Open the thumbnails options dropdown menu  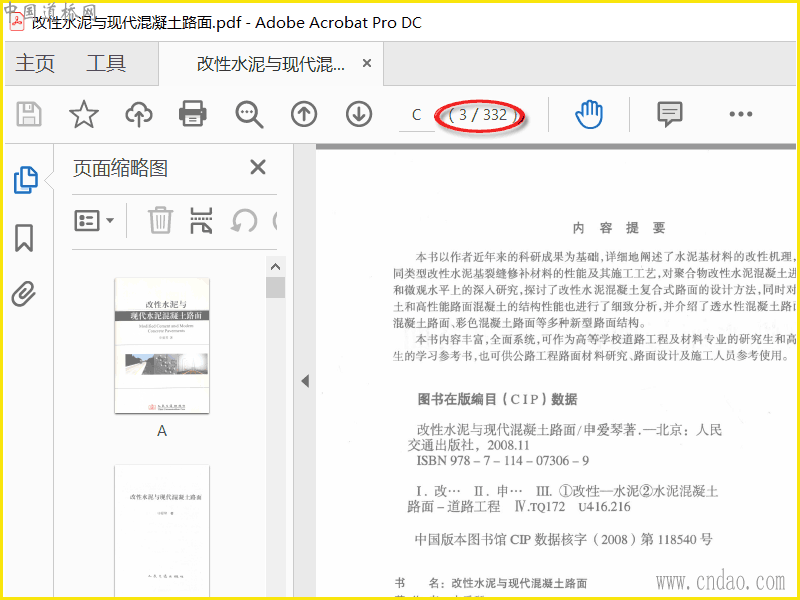pyautogui.click(x=94, y=221)
